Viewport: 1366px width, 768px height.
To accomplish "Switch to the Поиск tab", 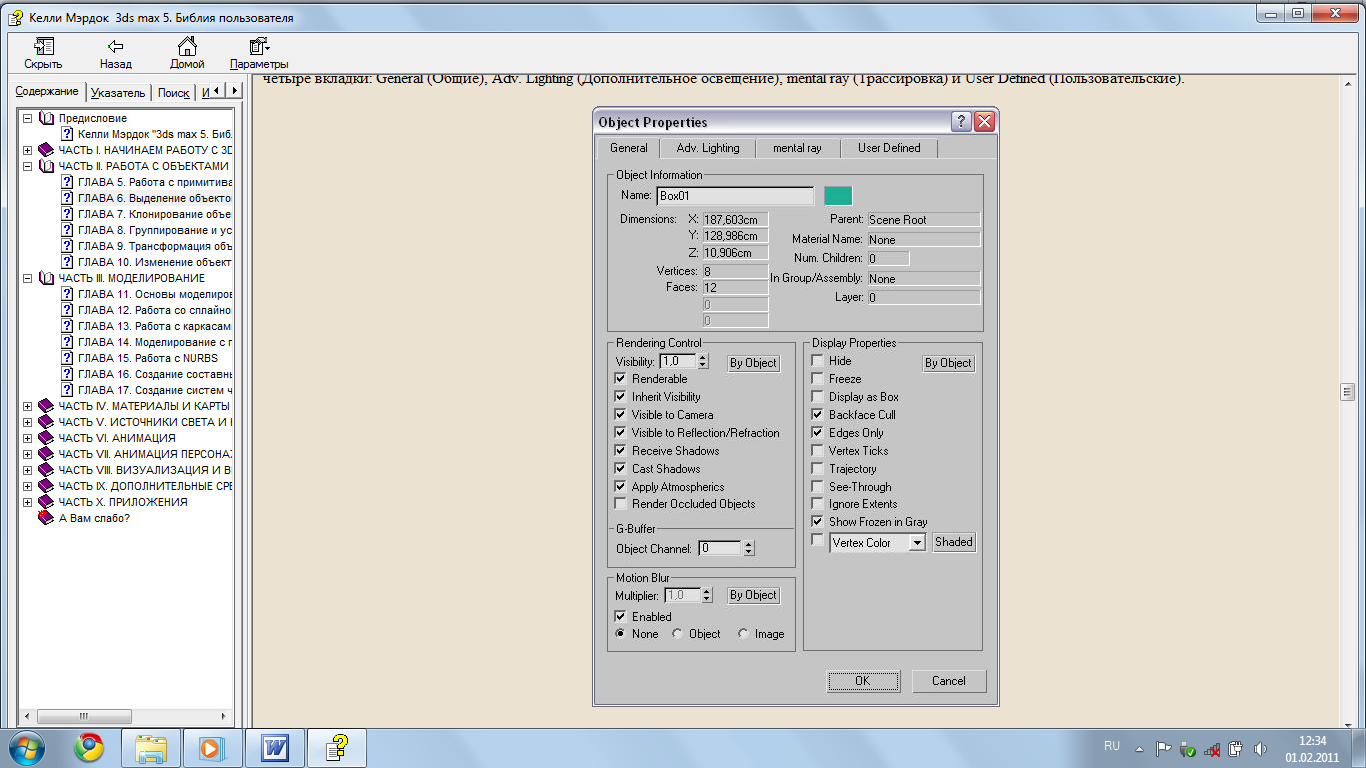I will coord(174,93).
